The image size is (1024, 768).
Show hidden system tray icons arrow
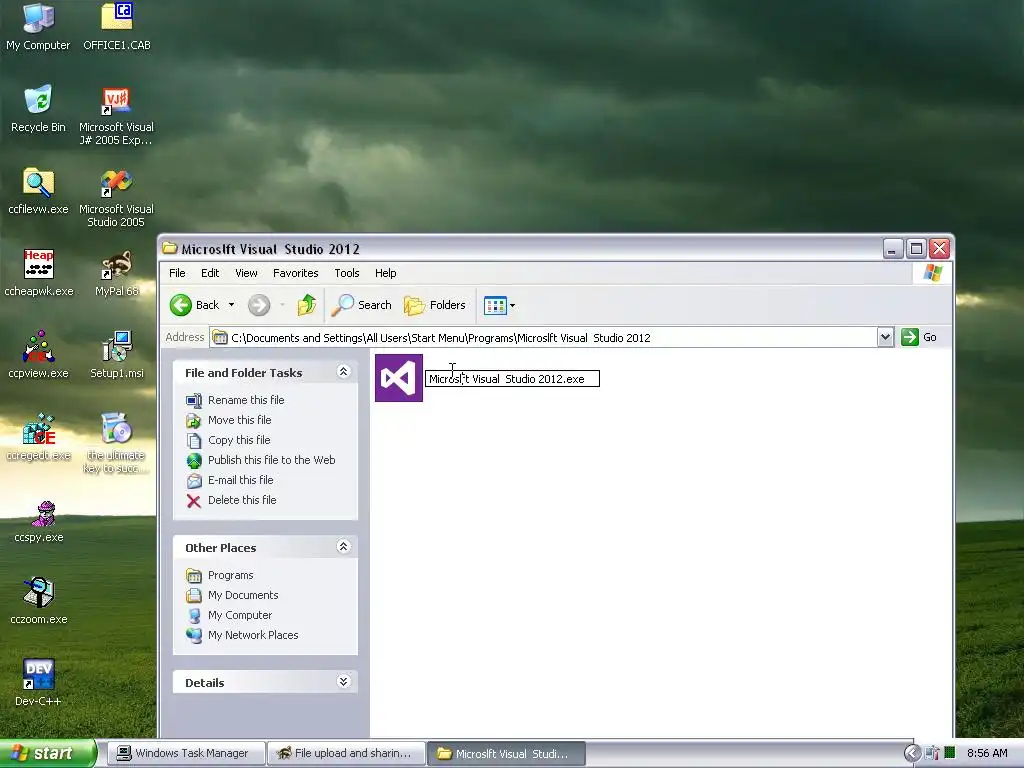(912, 753)
